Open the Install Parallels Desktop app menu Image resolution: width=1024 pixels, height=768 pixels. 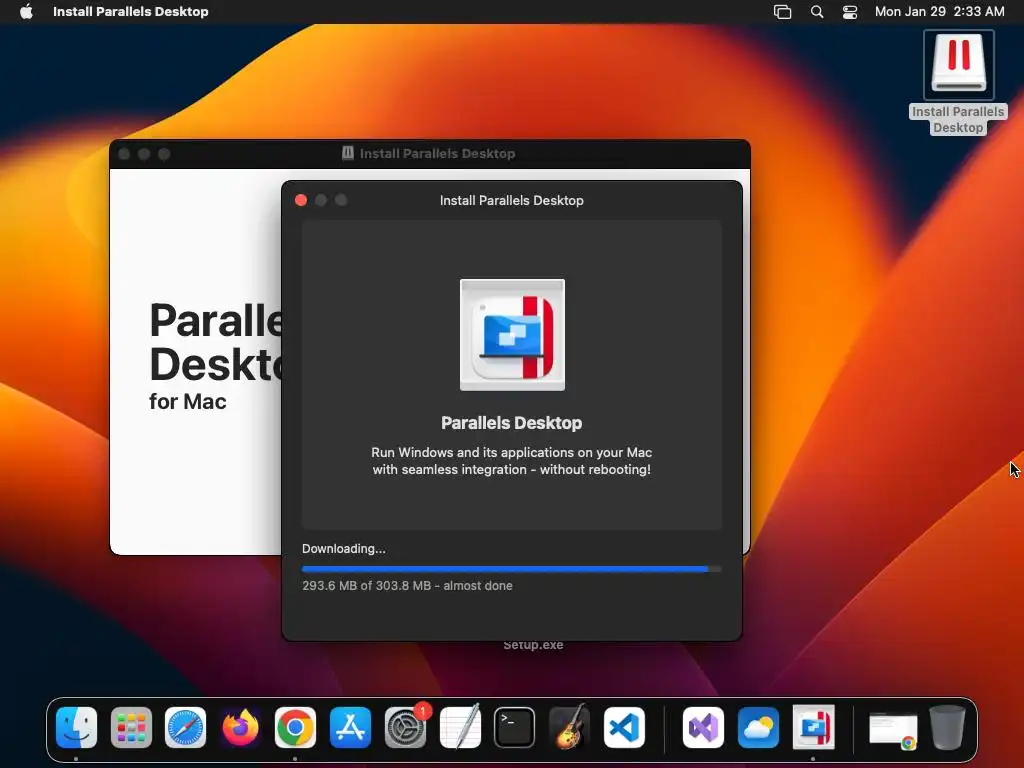point(131,12)
